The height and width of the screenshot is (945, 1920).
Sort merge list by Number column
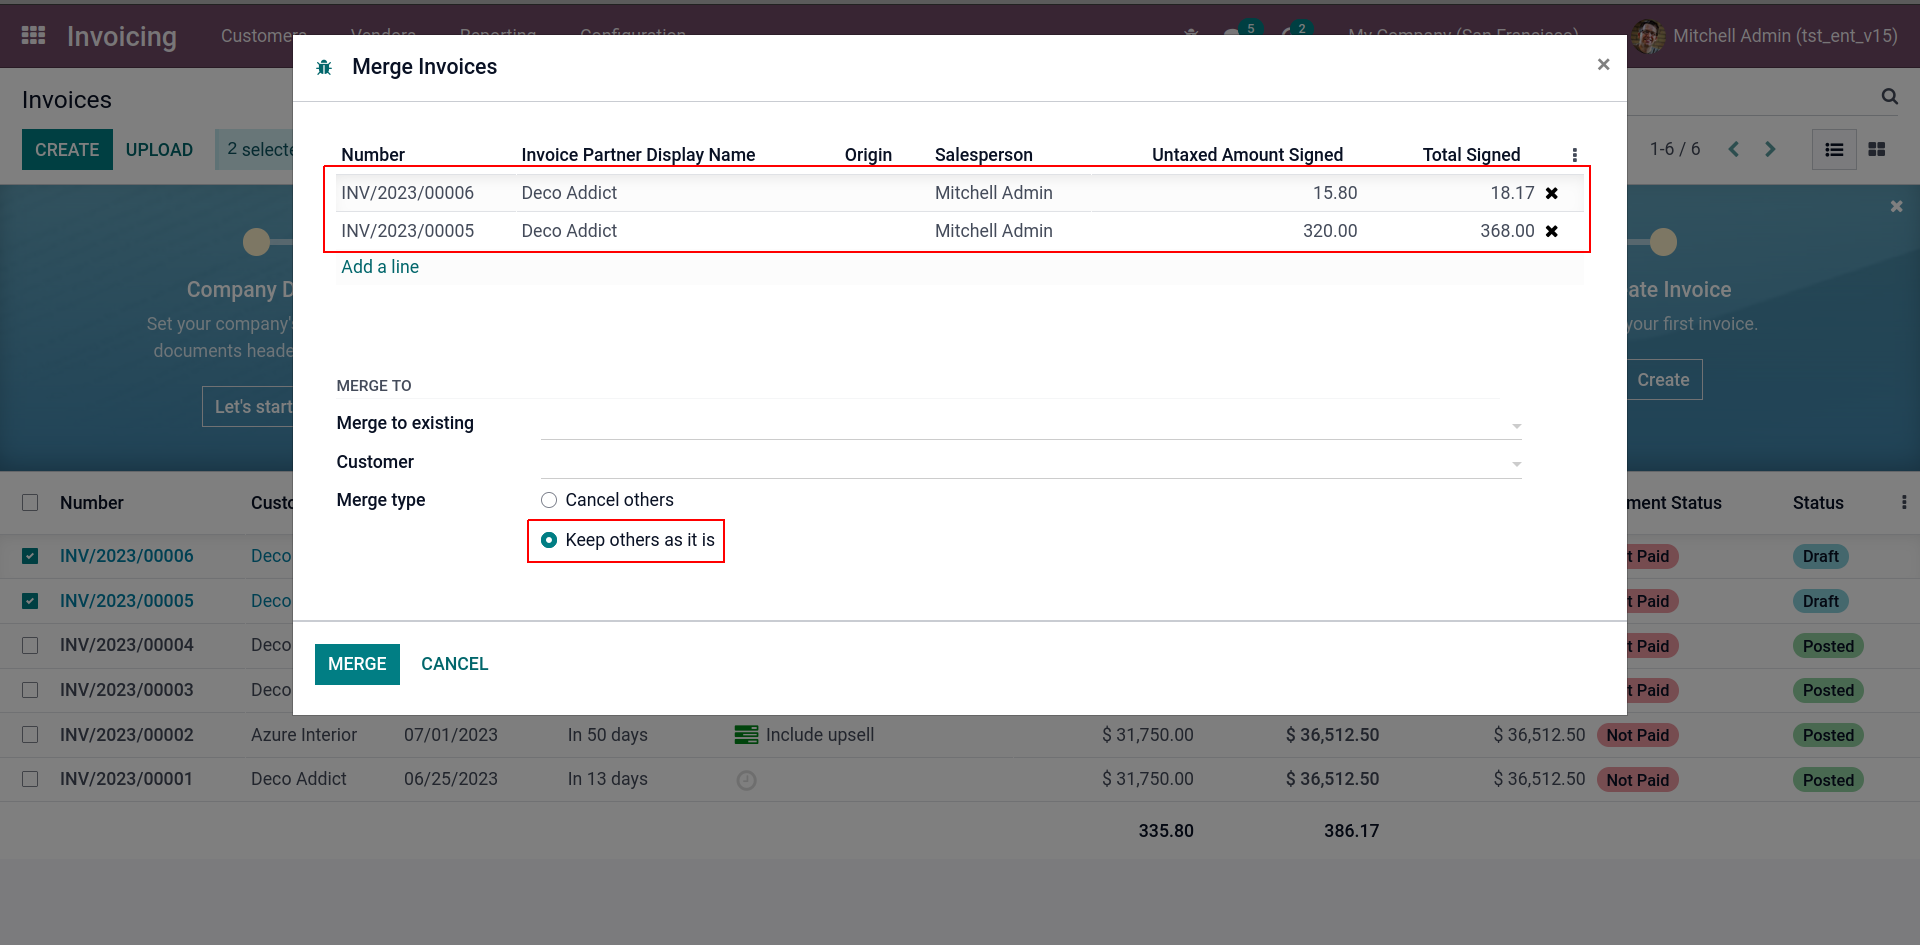(x=373, y=155)
